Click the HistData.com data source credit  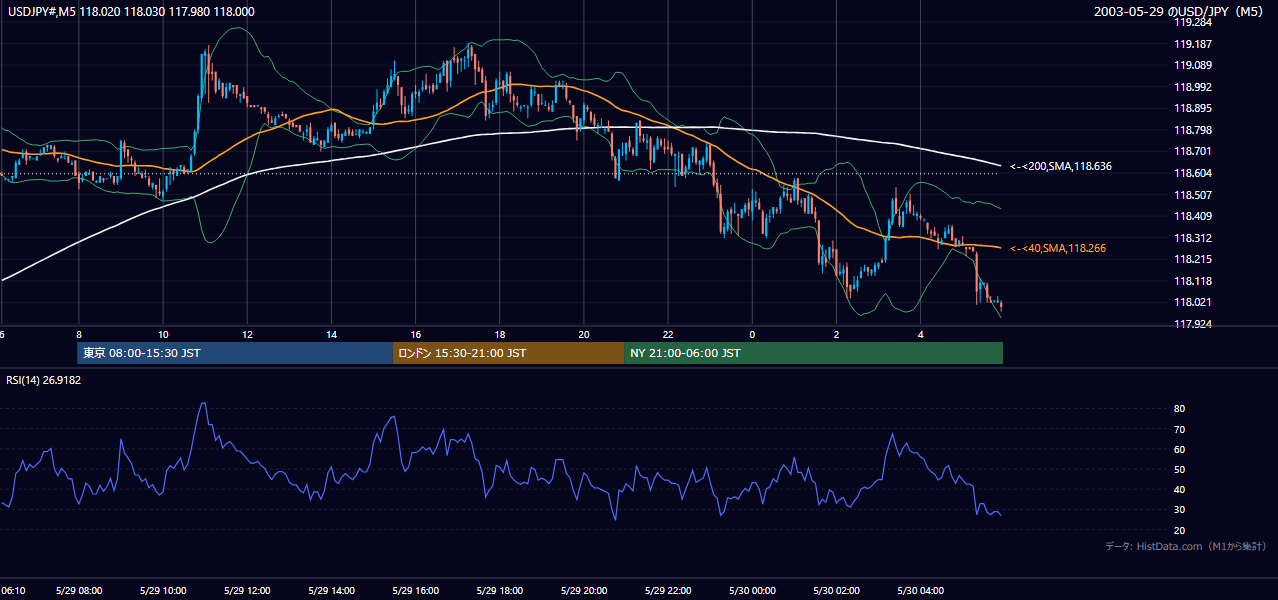click(x=1186, y=546)
